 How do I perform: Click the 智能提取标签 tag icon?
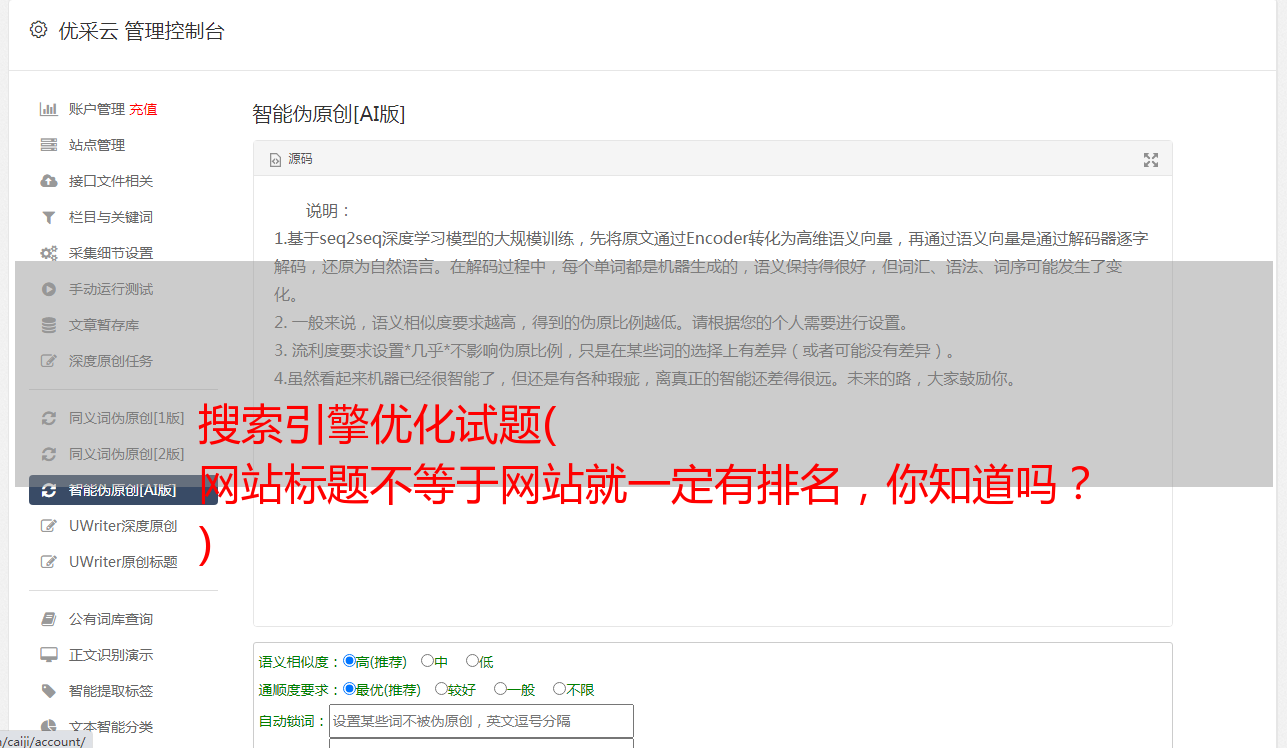pos(48,691)
